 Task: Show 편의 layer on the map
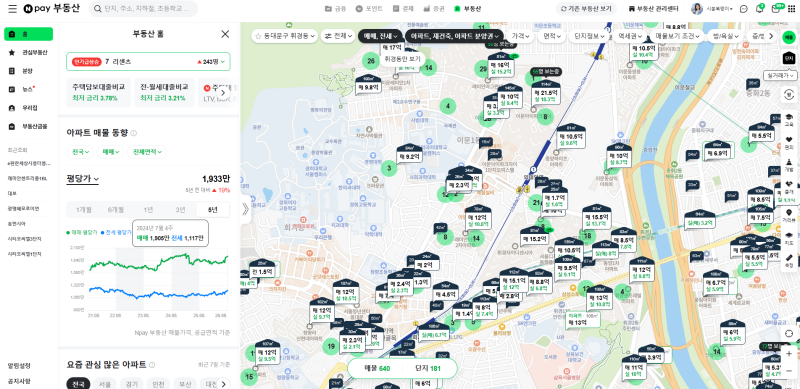click(789, 142)
